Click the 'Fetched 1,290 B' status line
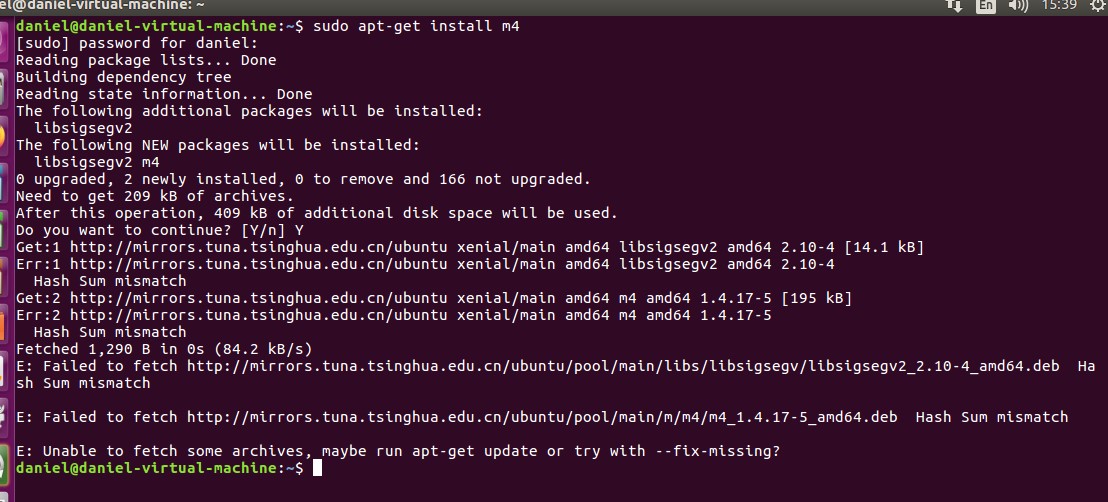This screenshot has width=1108, height=502. [164, 349]
